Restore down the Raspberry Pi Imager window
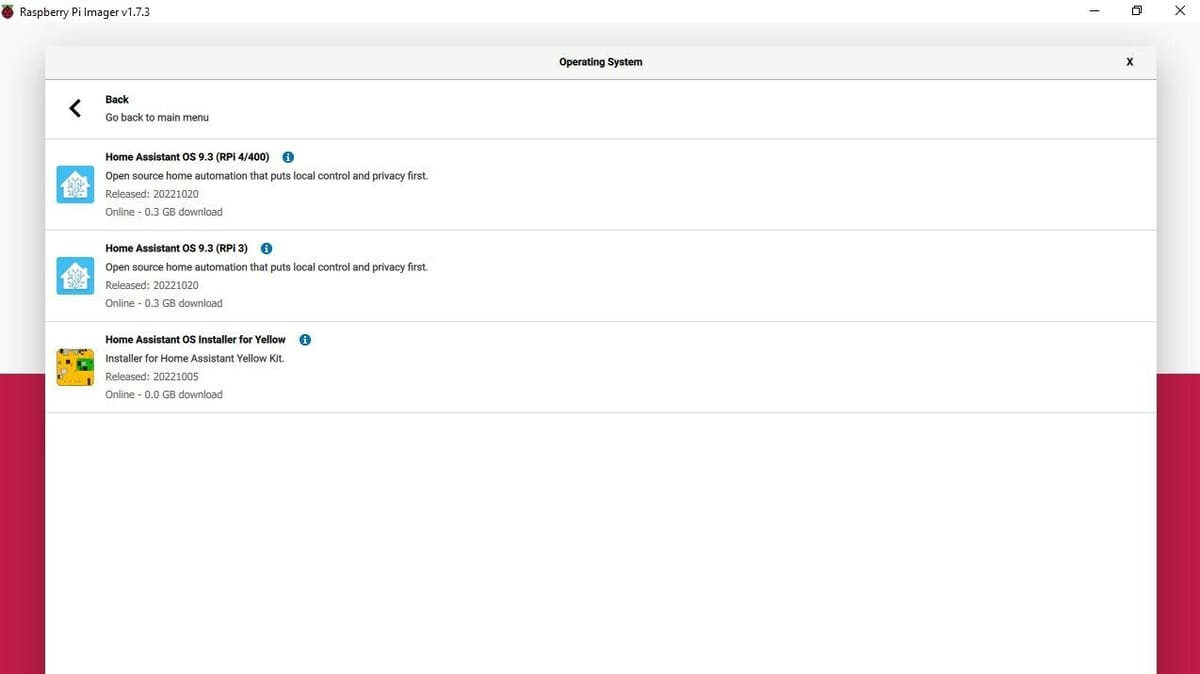Viewport: 1200px width, 674px height. (x=1136, y=11)
